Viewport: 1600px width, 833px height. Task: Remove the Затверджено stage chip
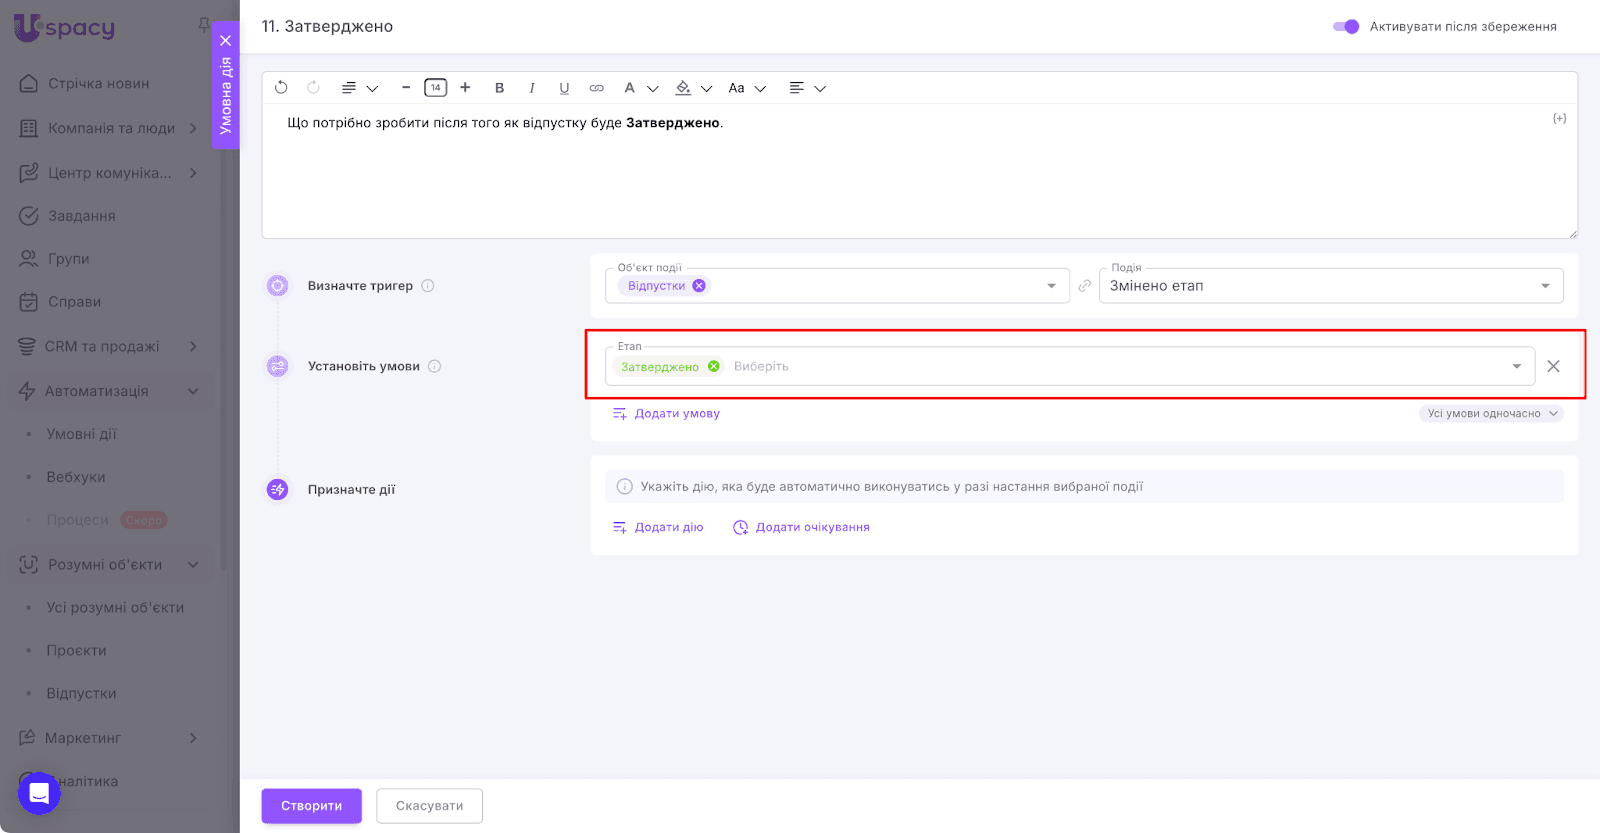(714, 366)
